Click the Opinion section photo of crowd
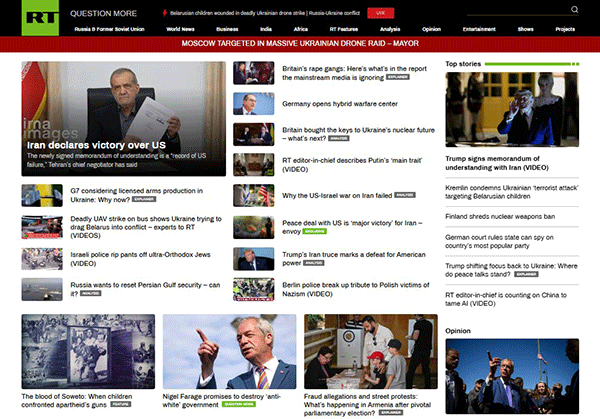This screenshot has width=600, height=419. point(512,376)
